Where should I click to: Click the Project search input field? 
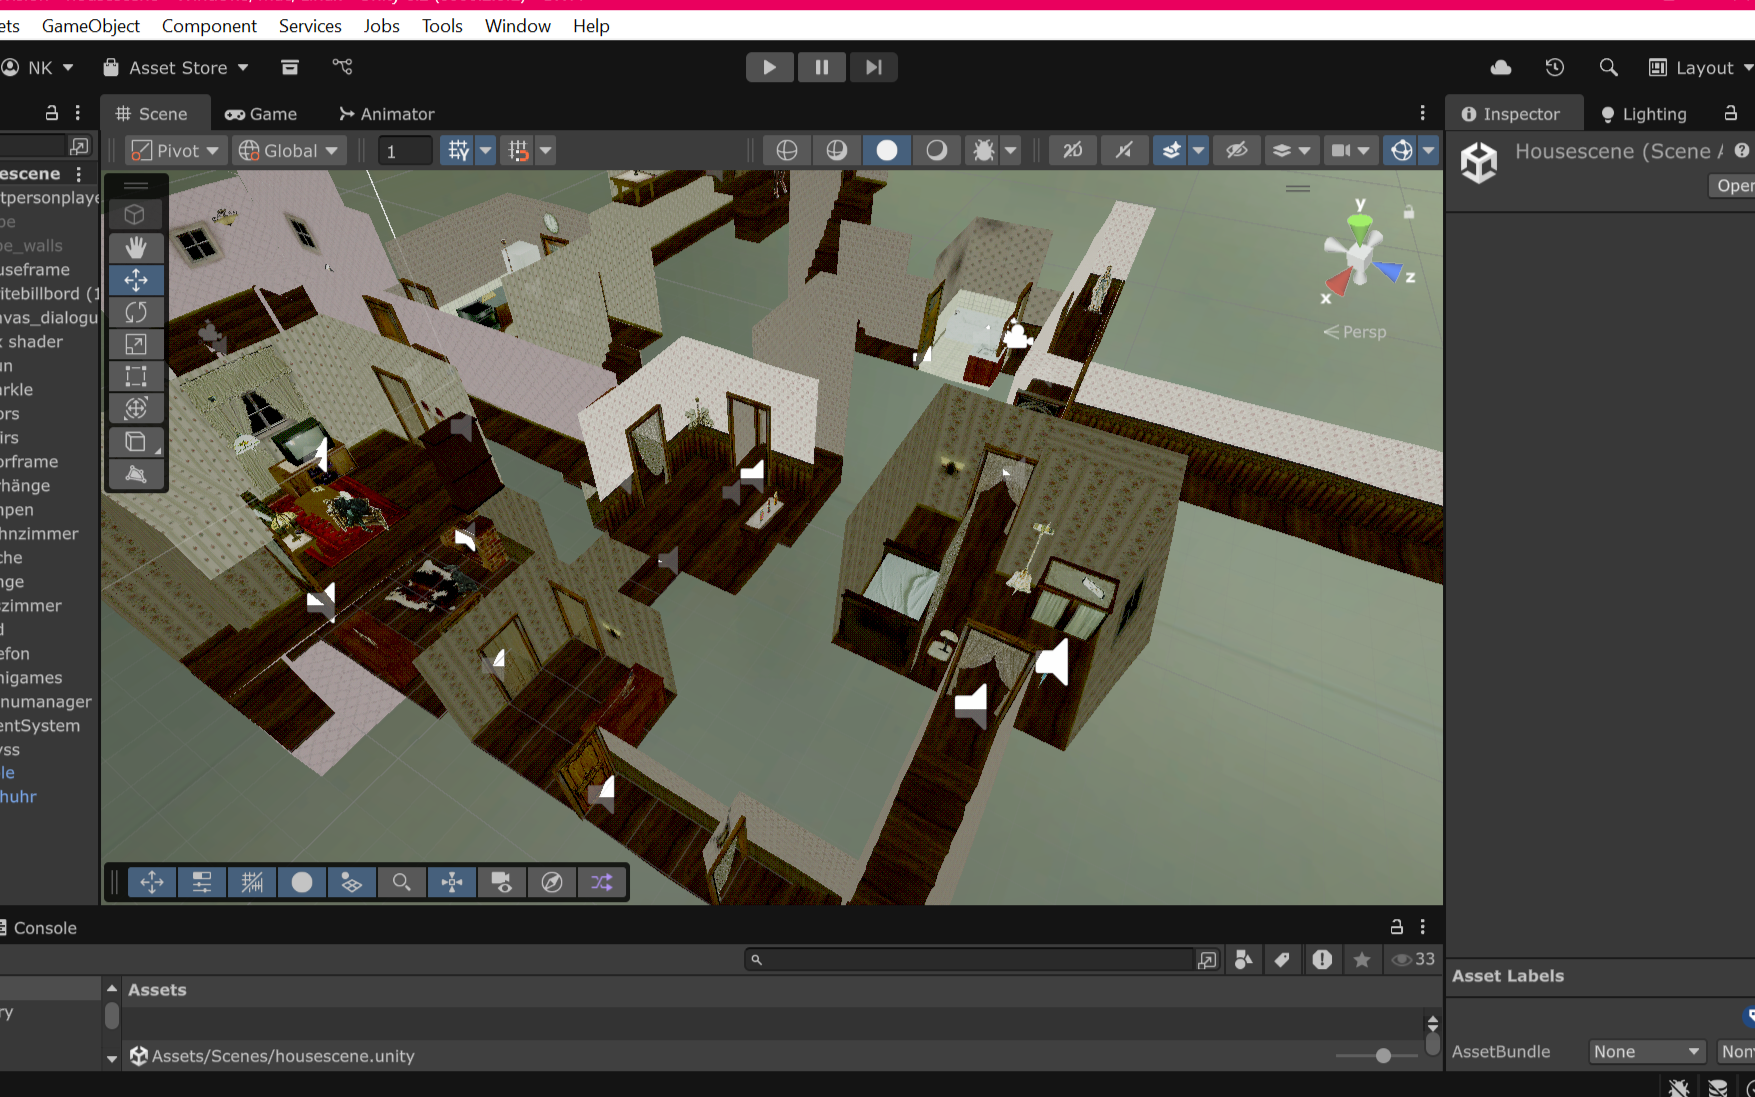970,960
